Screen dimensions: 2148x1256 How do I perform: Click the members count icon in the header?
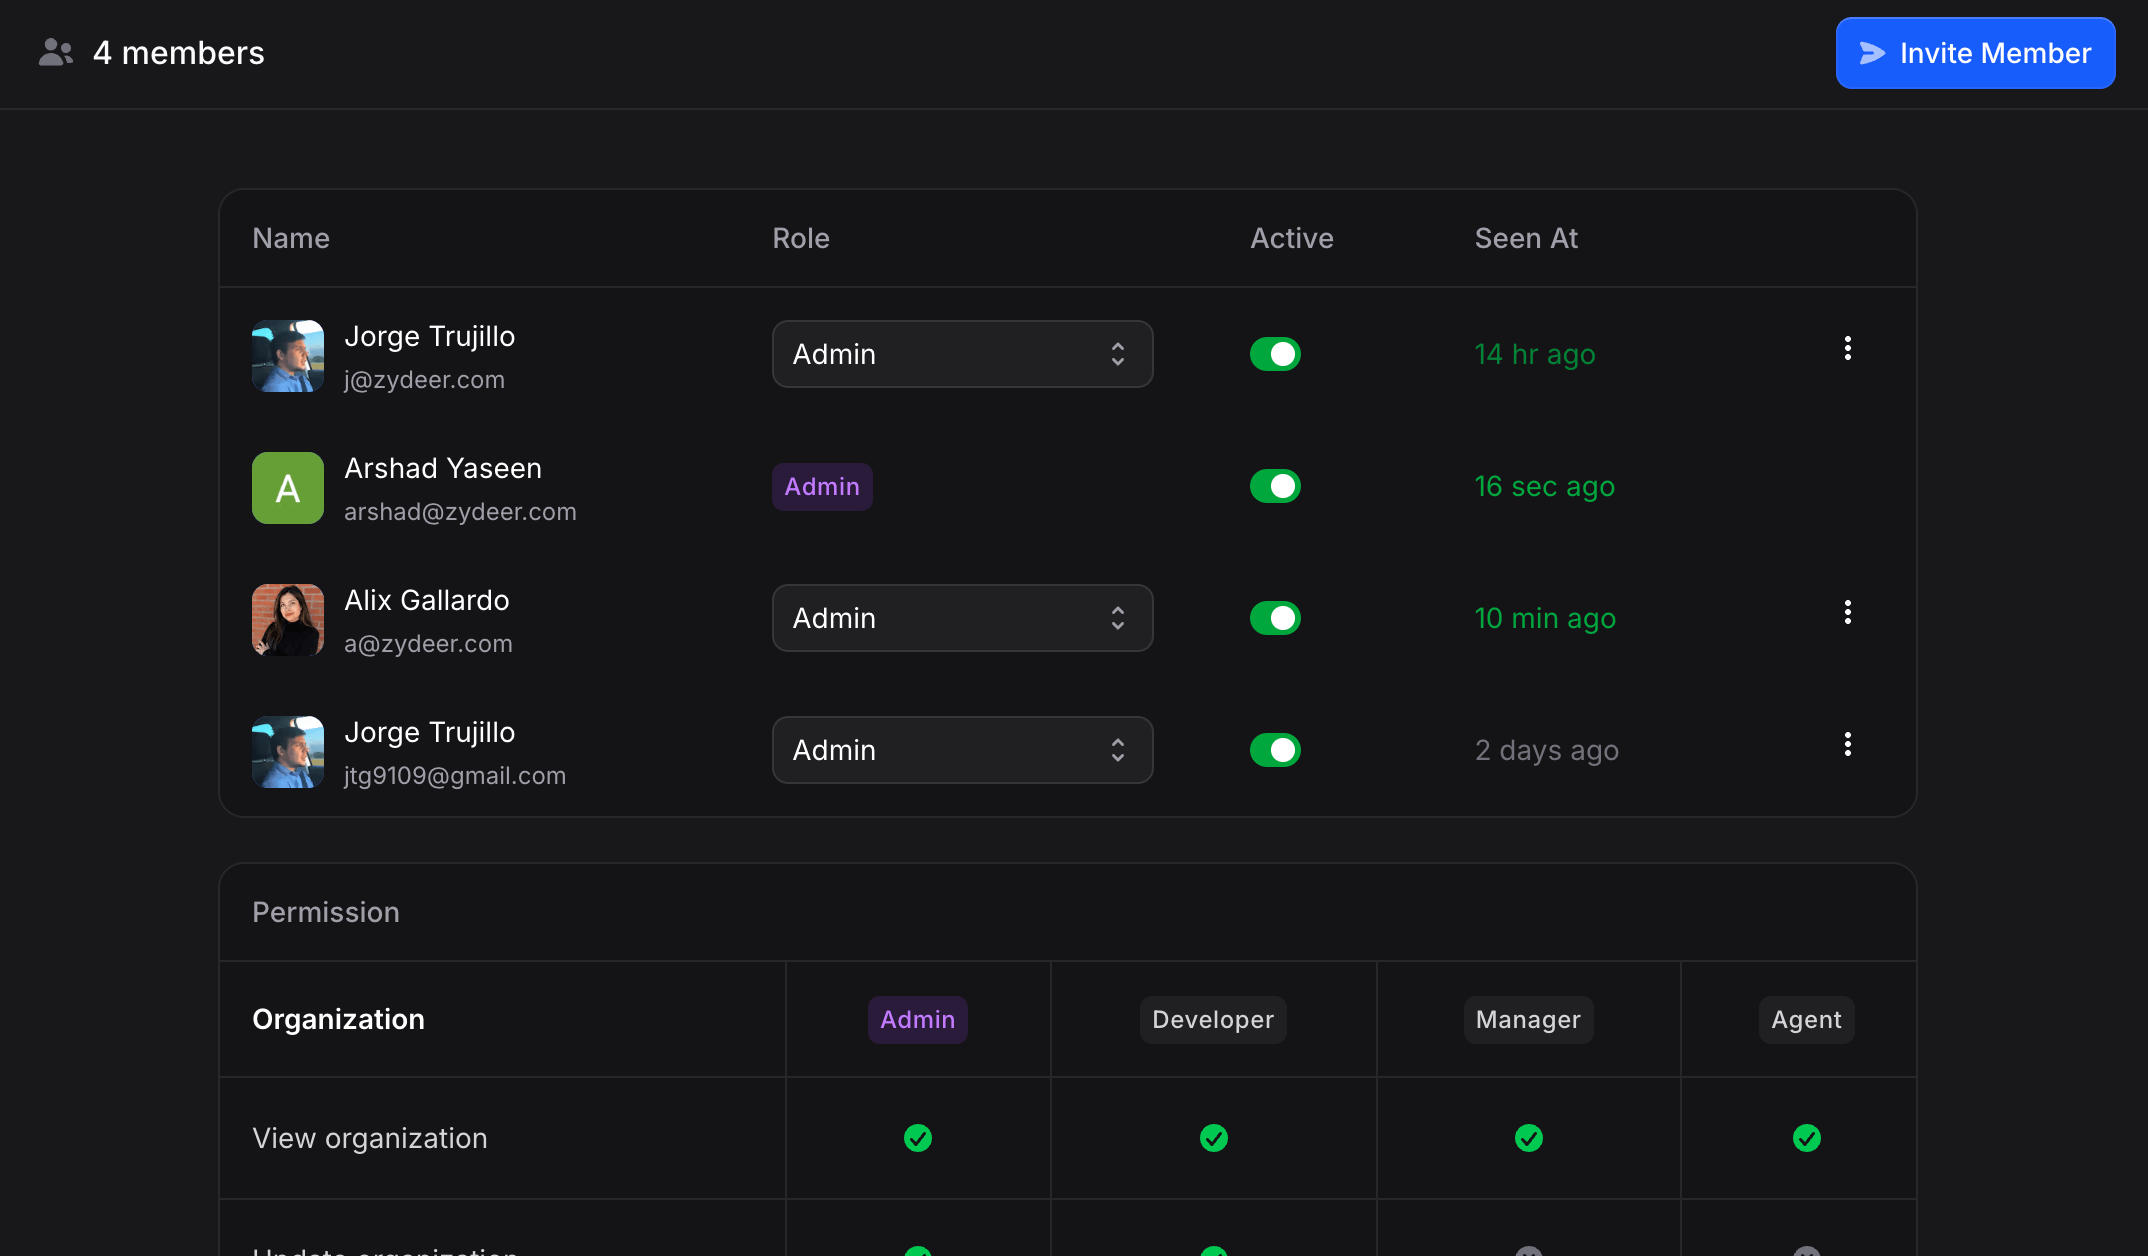[x=56, y=52]
